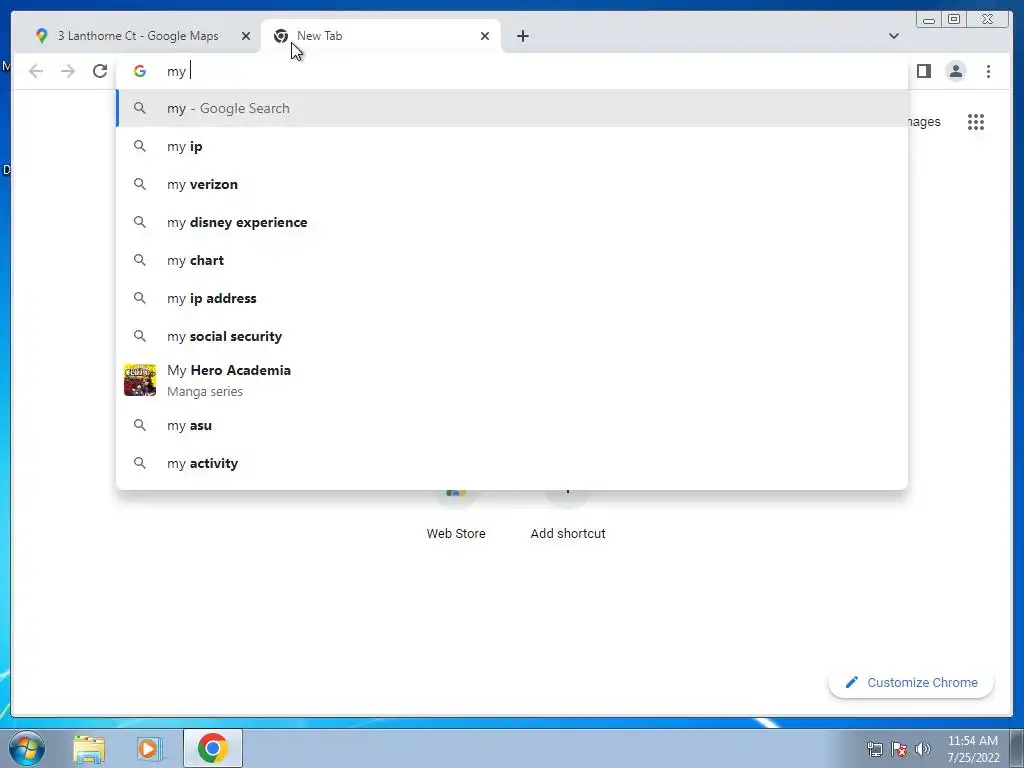1024x768 pixels.
Task: Switch to the 3 Lanthorne Ct Google Maps tab
Action: click(138, 36)
